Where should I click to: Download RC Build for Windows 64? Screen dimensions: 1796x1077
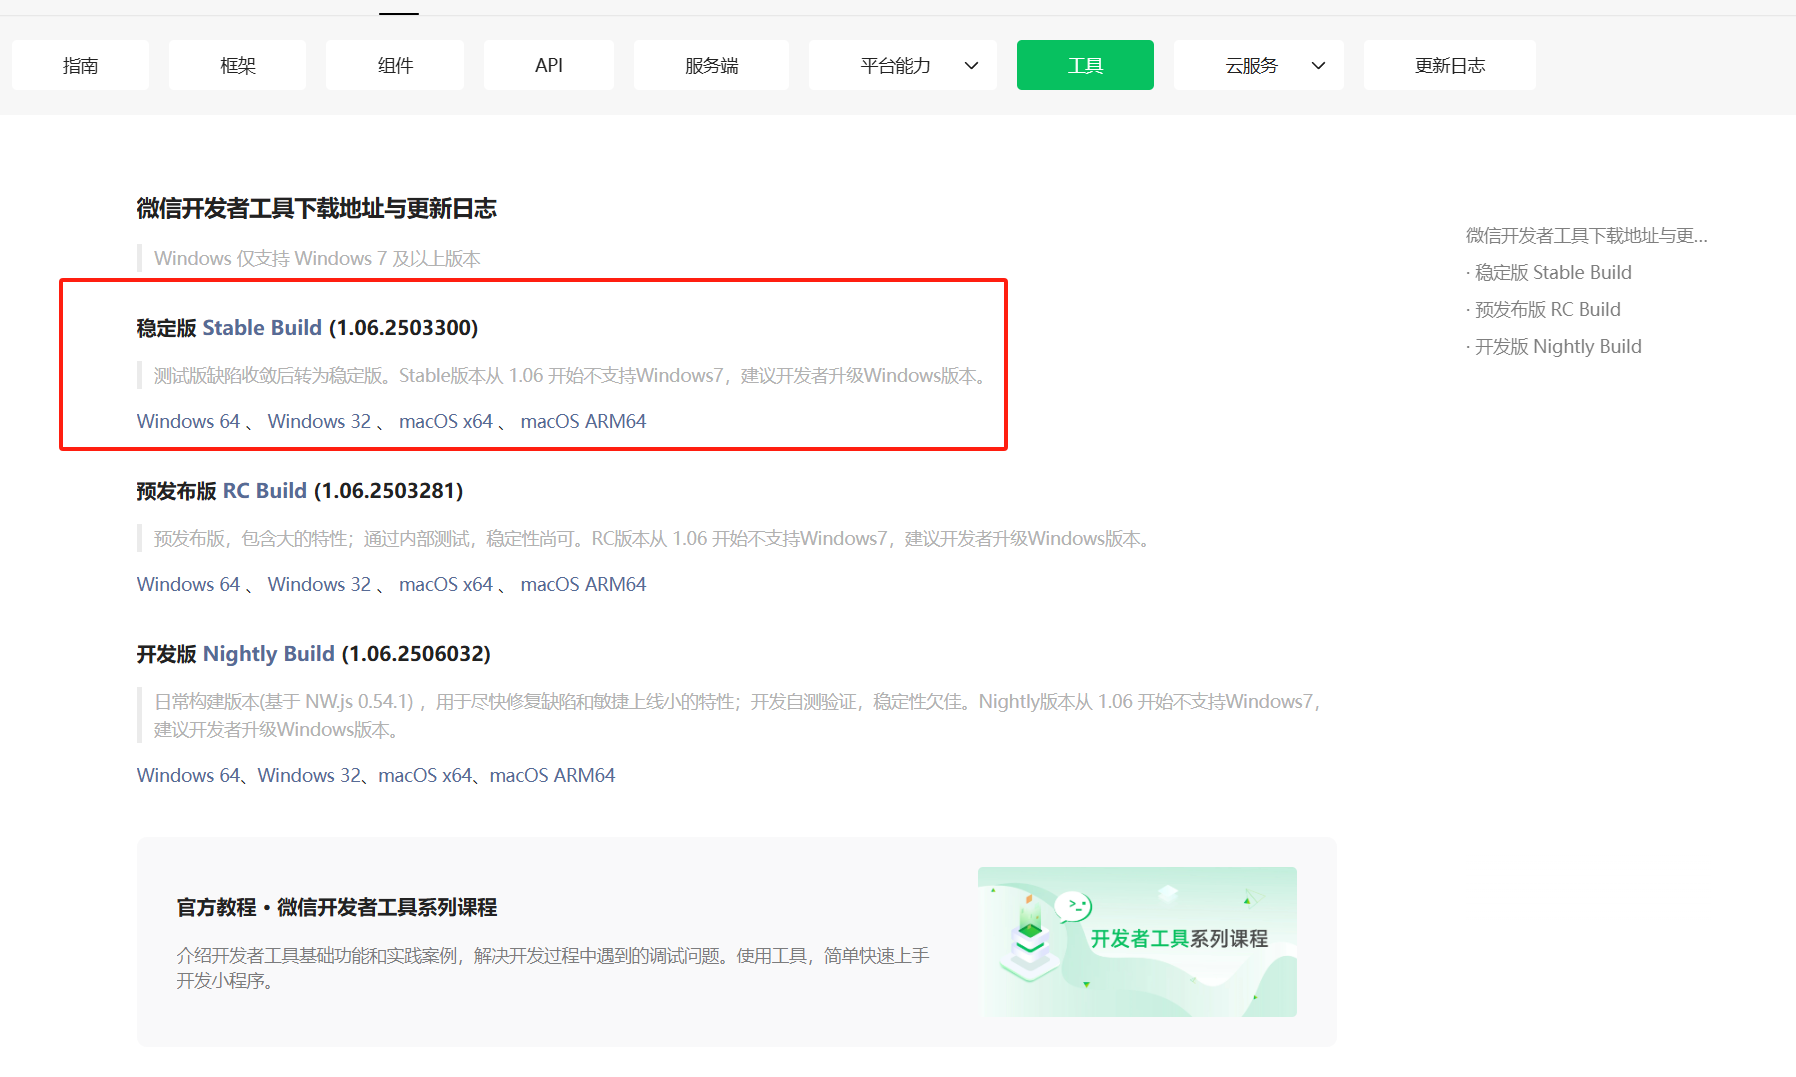[188, 584]
